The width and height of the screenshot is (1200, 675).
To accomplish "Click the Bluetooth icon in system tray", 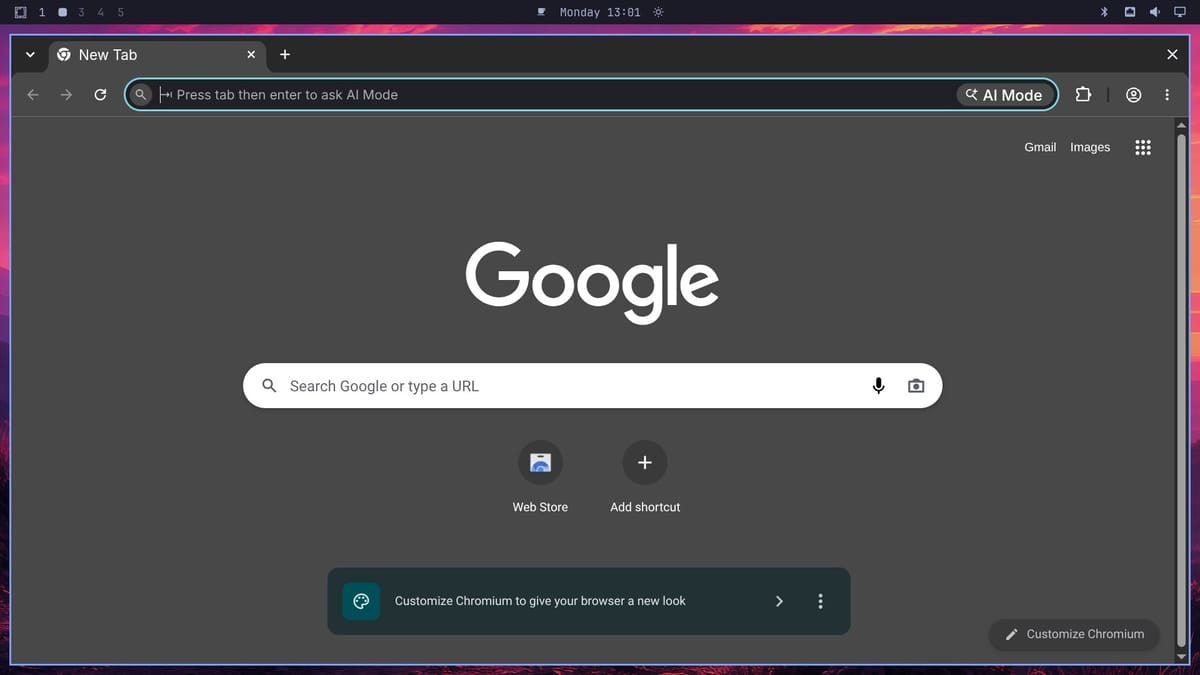I will coord(1104,12).
